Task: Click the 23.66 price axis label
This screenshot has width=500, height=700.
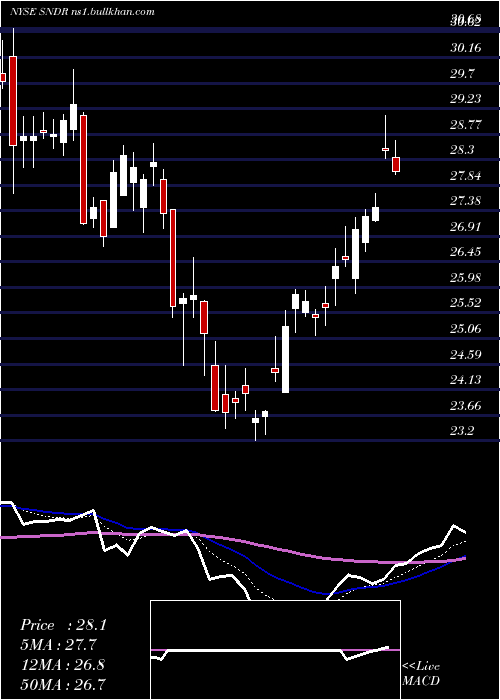Action: [x=466, y=406]
